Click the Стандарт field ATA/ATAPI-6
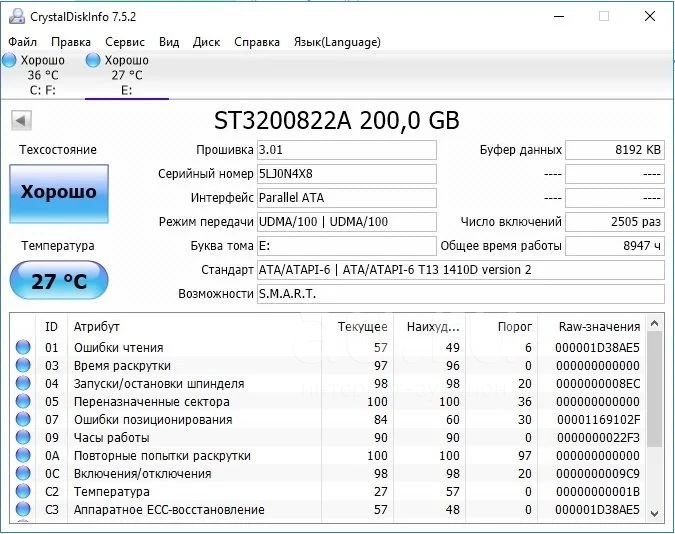The width and height of the screenshot is (675, 534). tap(461, 270)
